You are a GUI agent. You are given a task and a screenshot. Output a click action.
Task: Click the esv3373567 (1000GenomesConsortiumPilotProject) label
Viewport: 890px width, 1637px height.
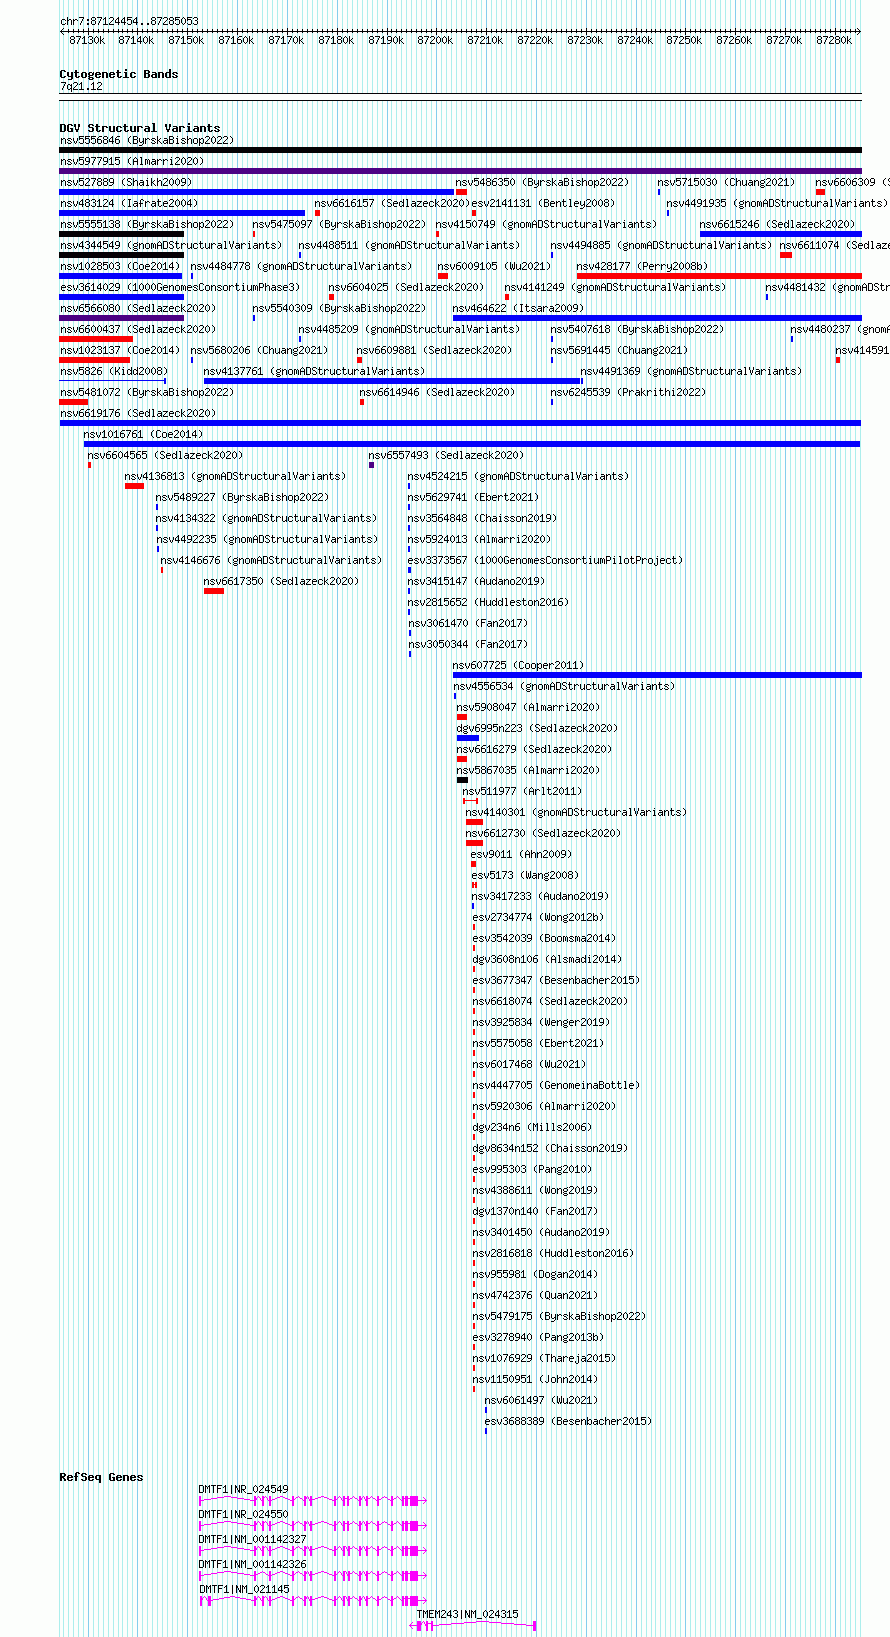(546, 560)
